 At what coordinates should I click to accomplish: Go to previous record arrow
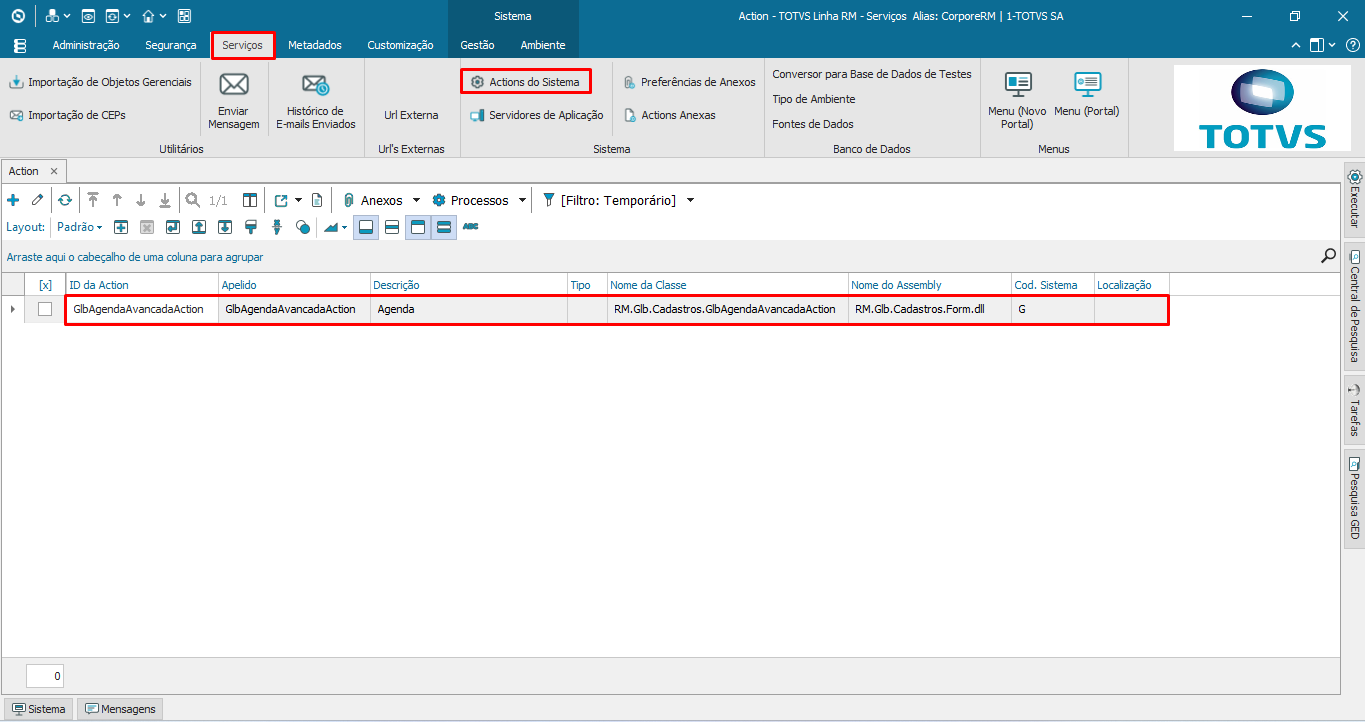click(x=117, y=200)
